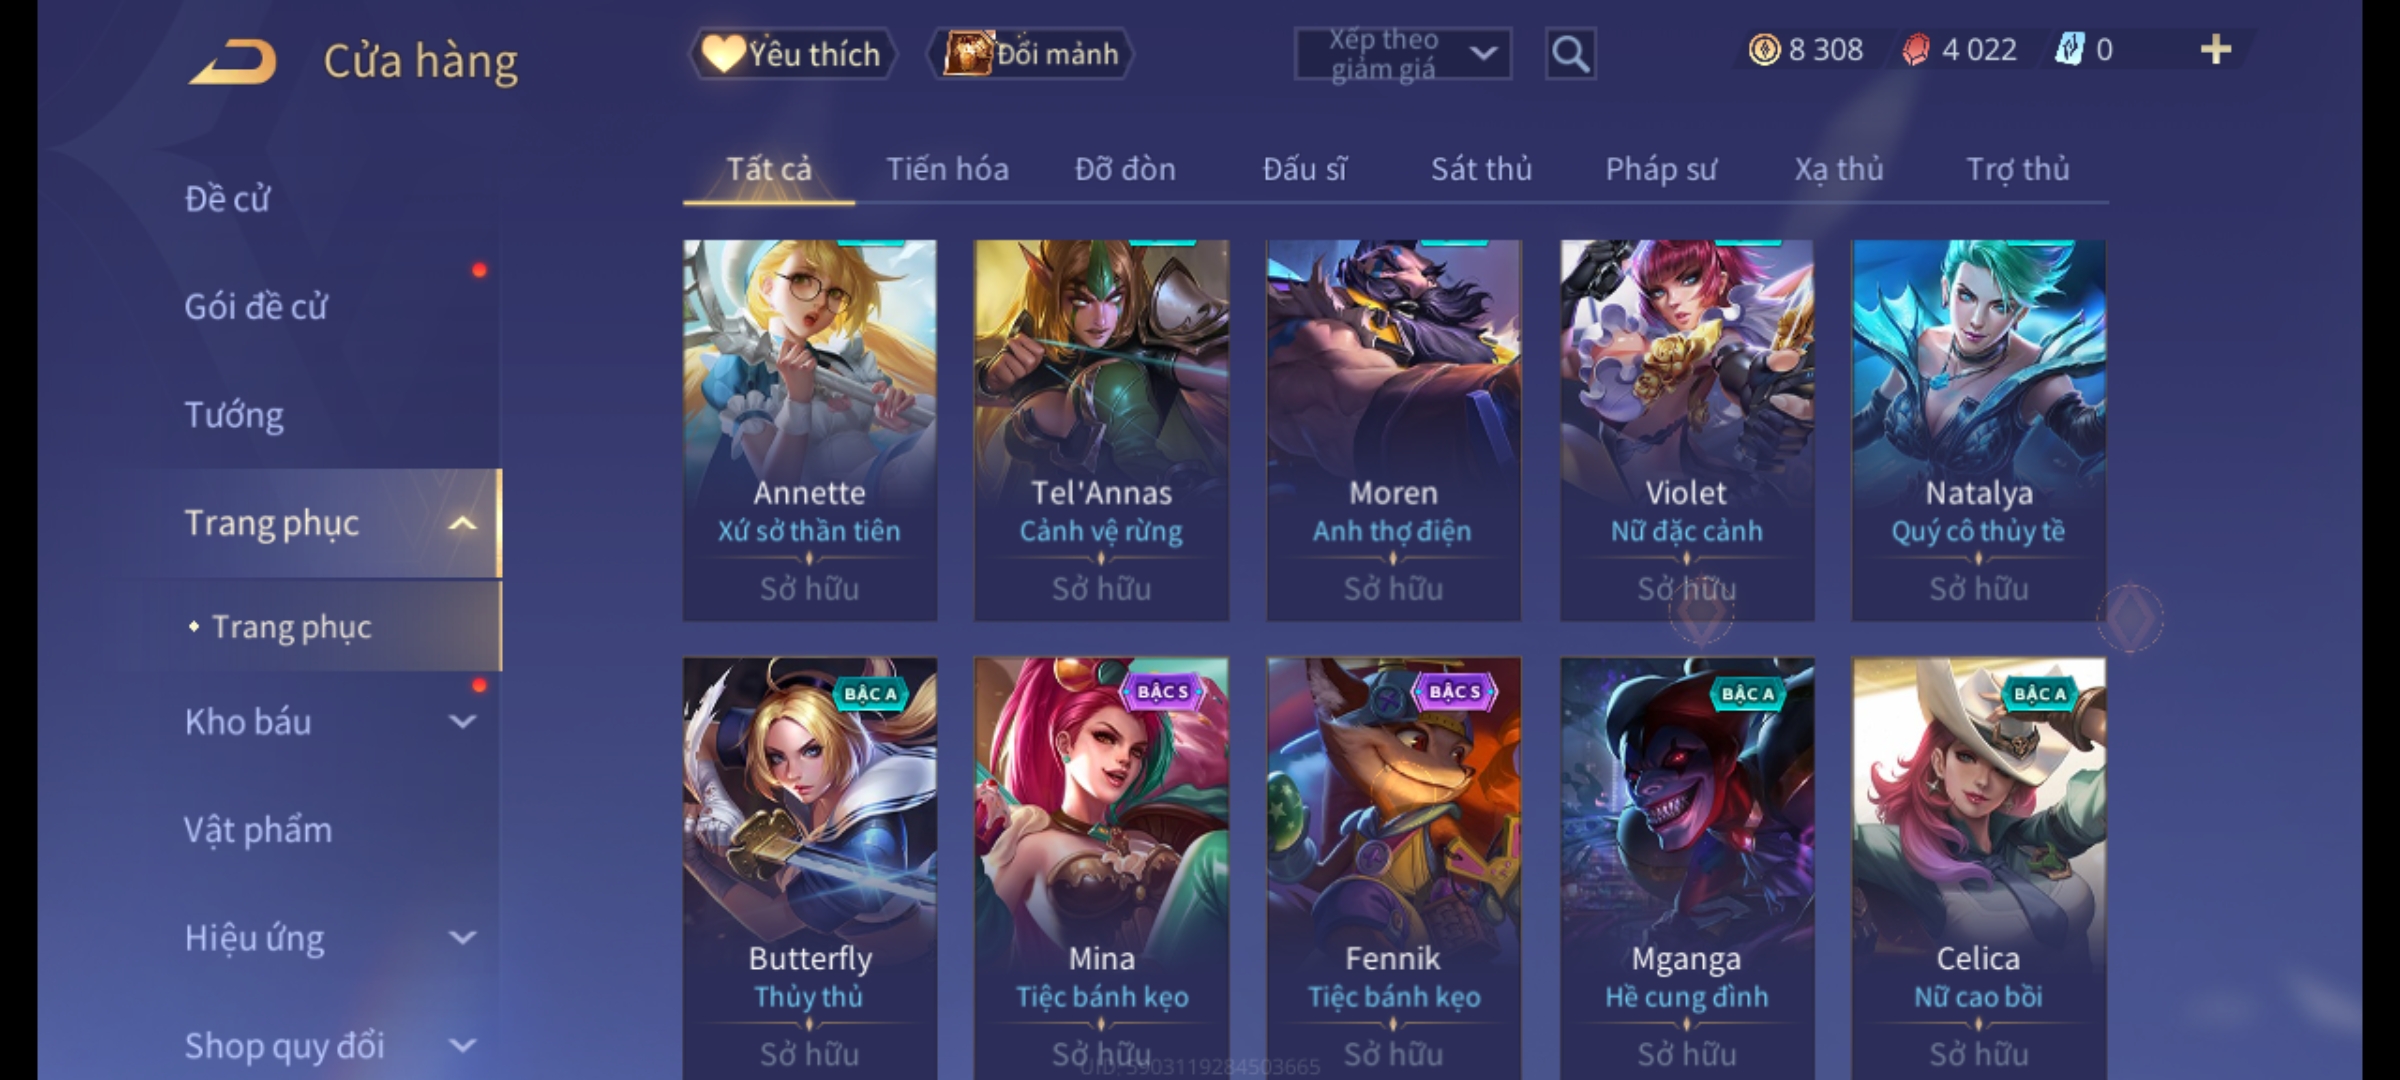The image size is (2400, 1080).
Task: Expand the Hiệu ứng sidebar section
Action: tap(462, 937)
